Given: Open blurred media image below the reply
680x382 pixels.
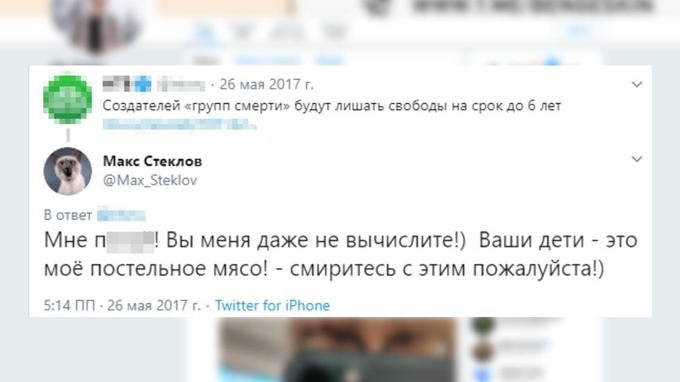Looking at the screenshot, I should [337, 349].
